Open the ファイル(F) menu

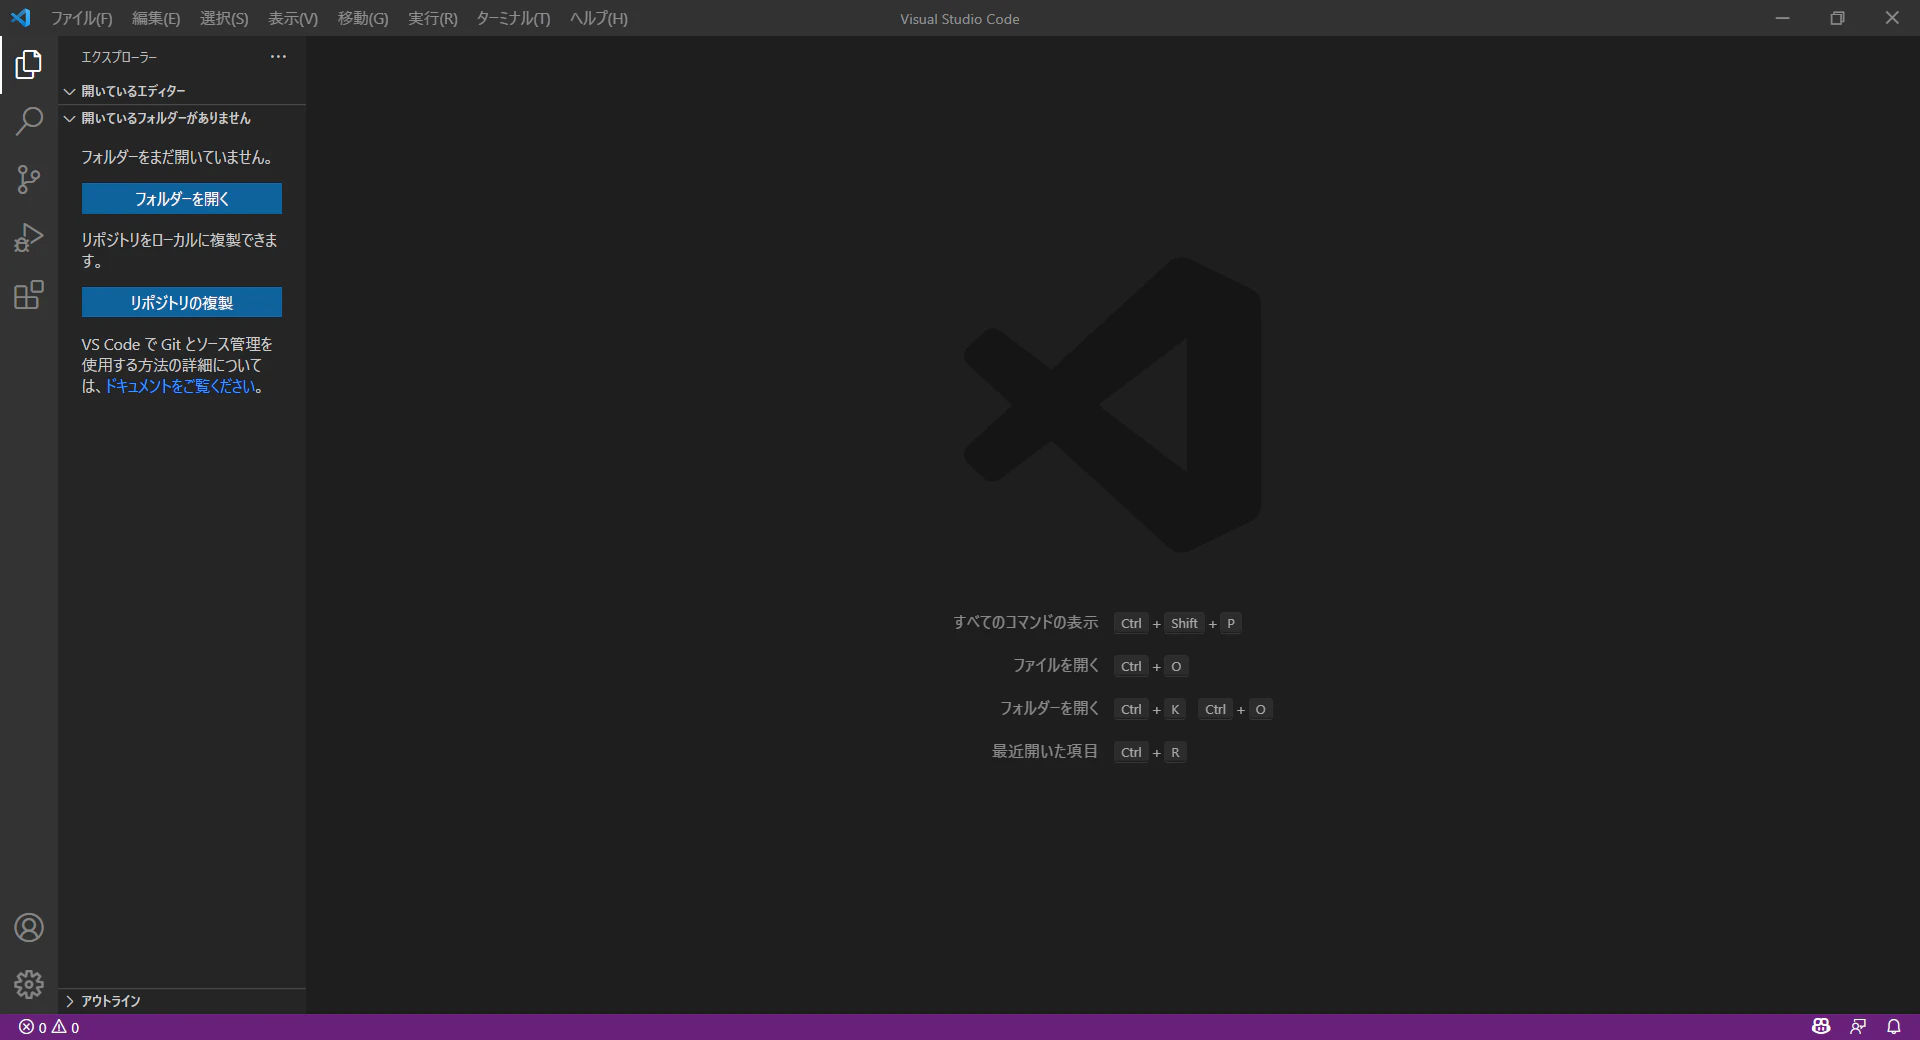[x=82, y=18]
